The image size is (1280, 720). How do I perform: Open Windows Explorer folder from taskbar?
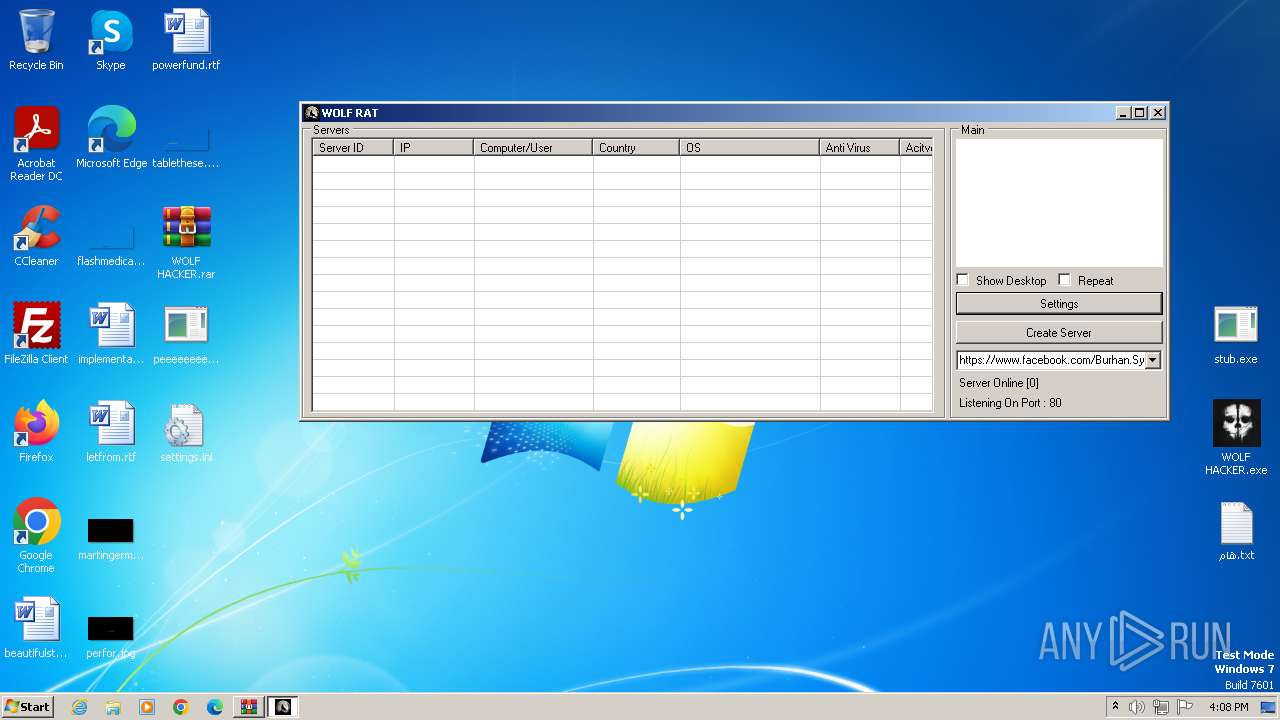coord(113,707)
